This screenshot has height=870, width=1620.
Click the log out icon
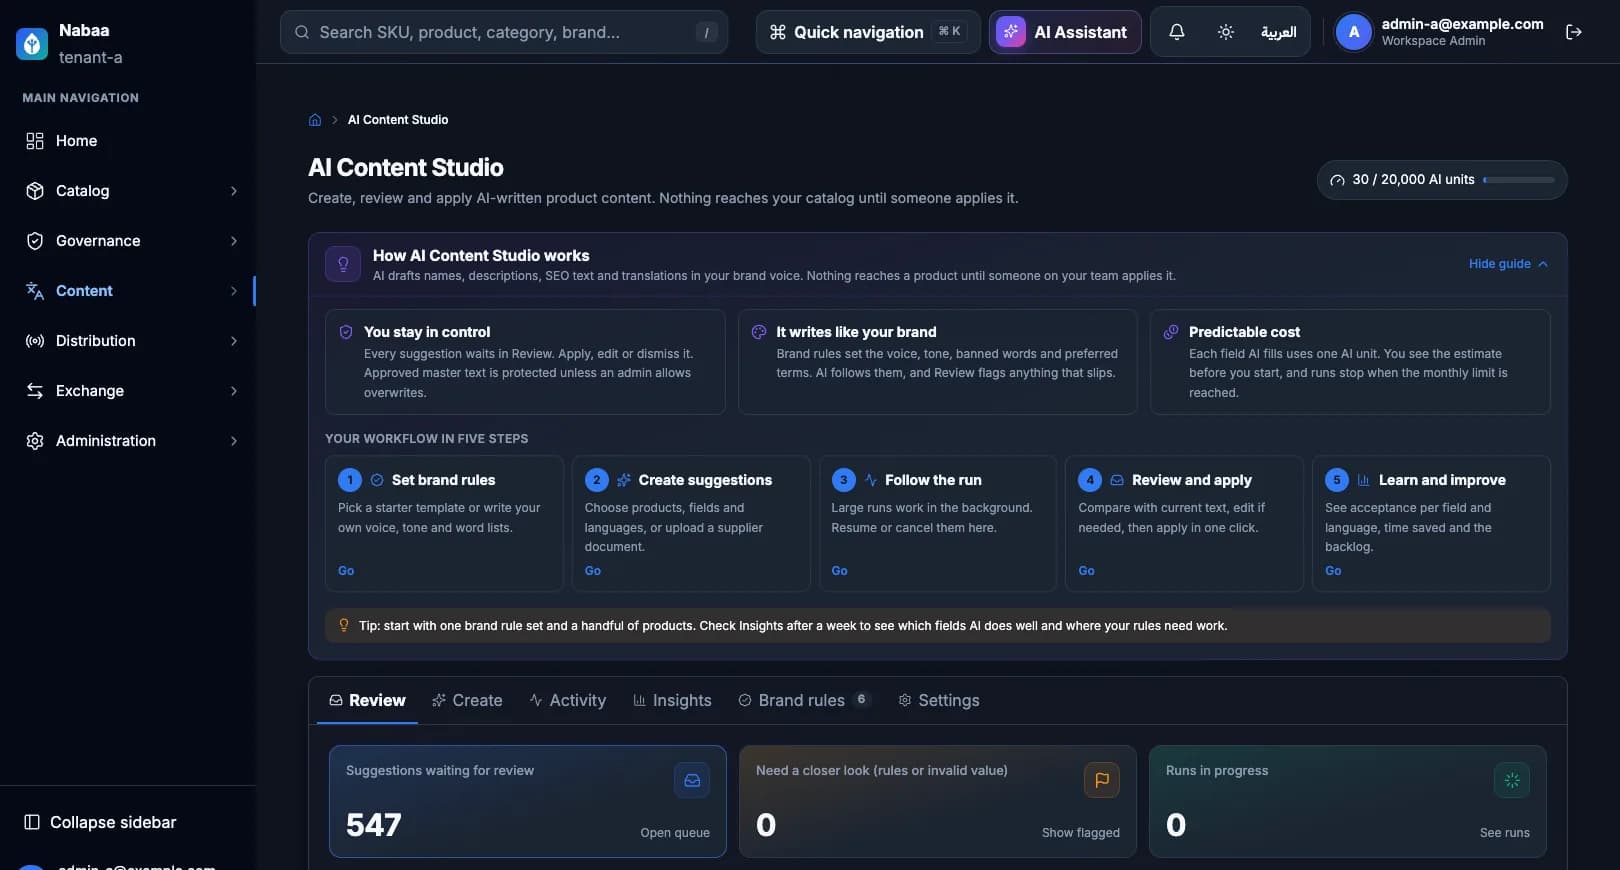click(1573, 32)
